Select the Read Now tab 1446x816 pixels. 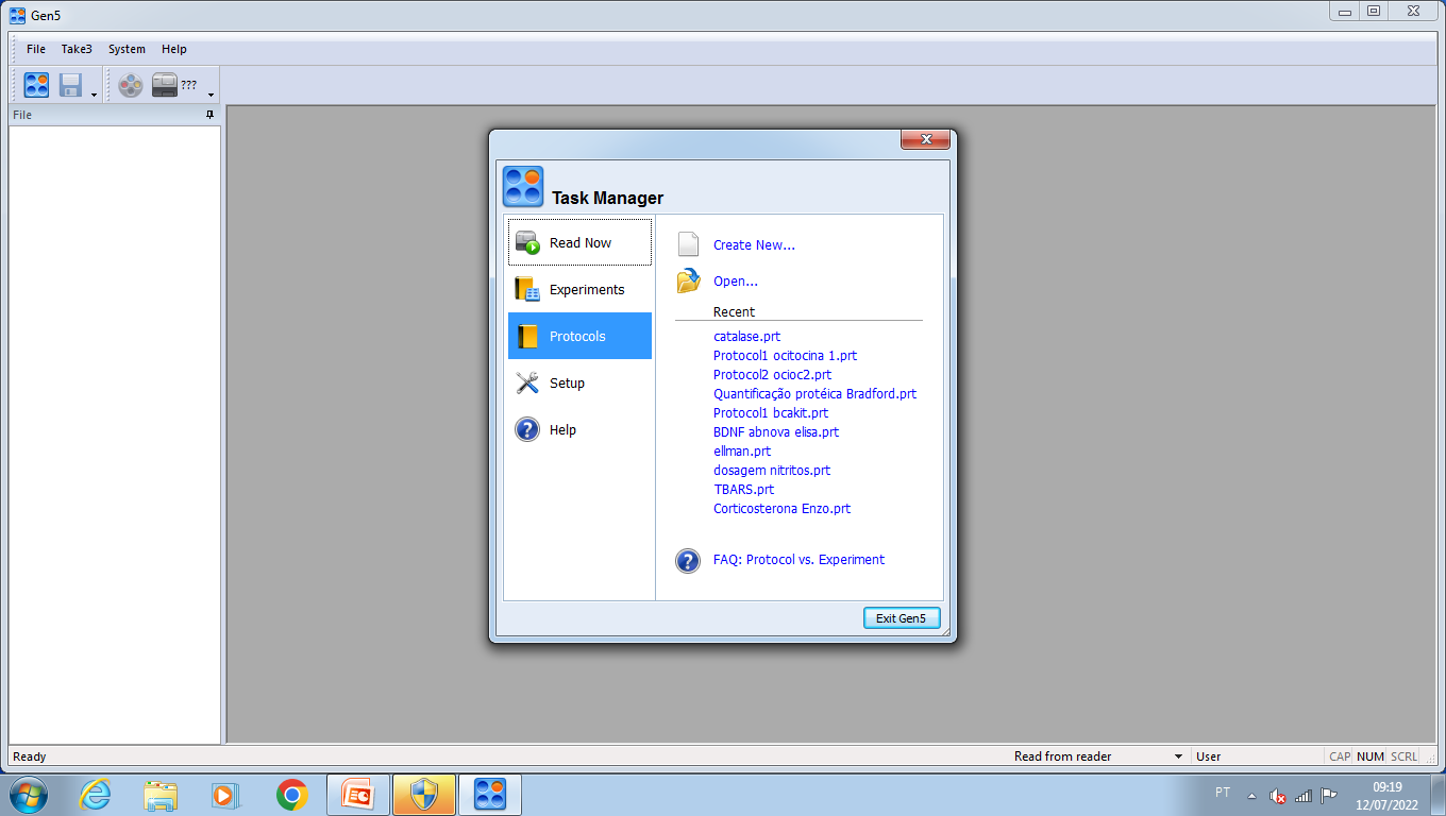click(580, 243)
